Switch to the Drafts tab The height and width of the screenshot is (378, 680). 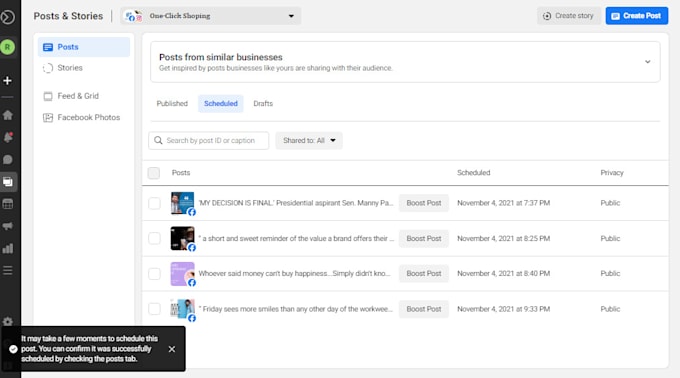(263, 104)
